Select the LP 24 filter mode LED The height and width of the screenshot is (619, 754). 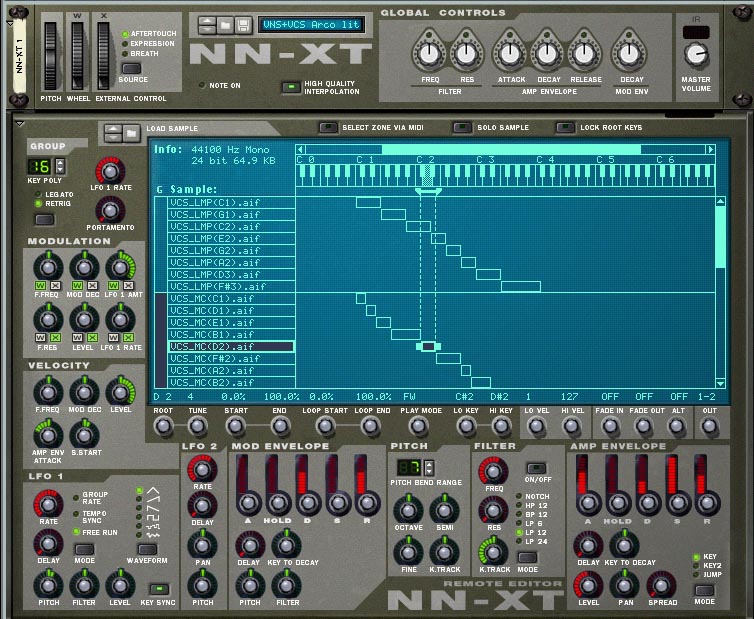pyautogui.click(x=519, y=542)
